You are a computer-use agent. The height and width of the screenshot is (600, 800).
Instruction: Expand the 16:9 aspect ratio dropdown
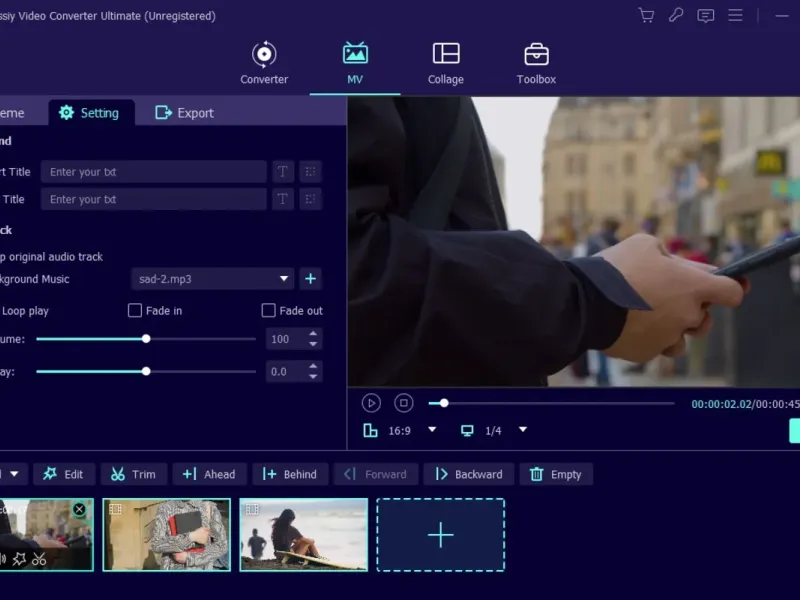click(x=432, y=430)
